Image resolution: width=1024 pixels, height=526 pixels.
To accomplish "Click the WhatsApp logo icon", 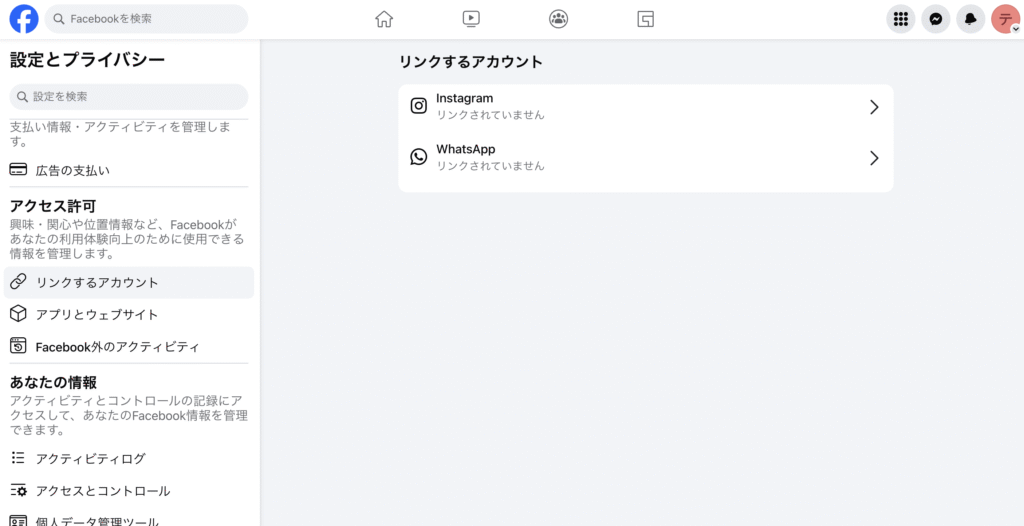I will (x=419, y=157).
